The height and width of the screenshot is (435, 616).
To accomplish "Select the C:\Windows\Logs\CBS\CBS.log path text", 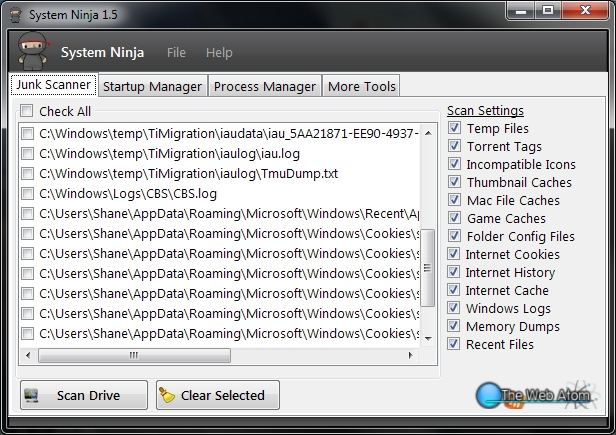I will (128, 193).
